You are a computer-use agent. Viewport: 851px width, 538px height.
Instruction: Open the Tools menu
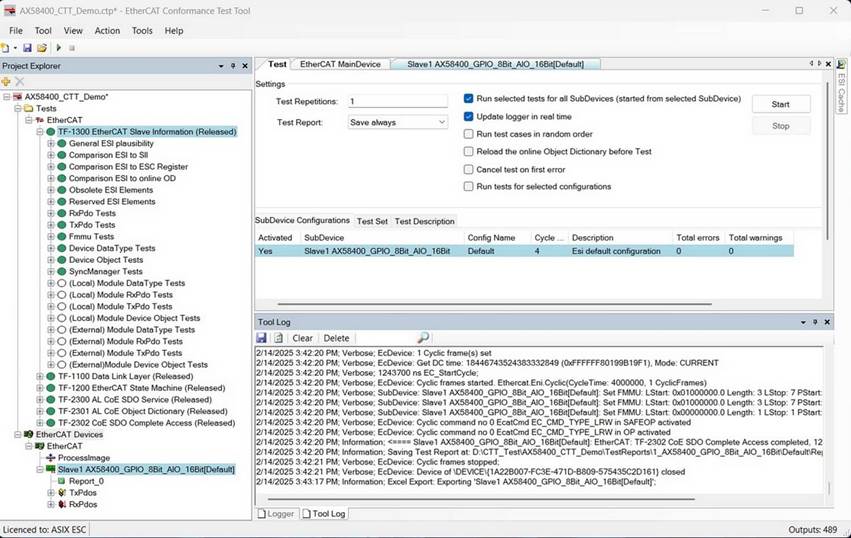142,31
